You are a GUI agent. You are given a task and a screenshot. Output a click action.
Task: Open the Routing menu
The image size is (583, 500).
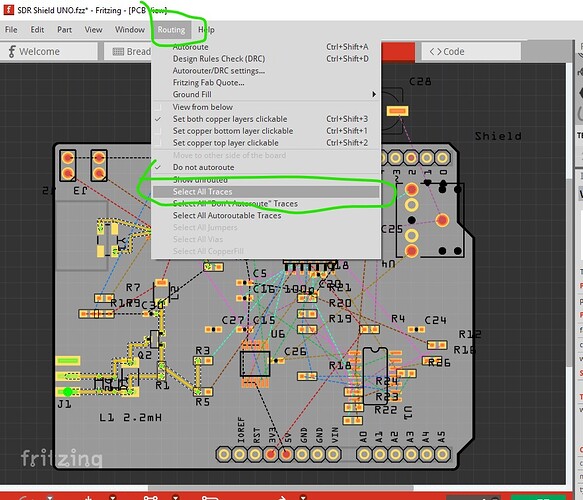pos(171,30)
